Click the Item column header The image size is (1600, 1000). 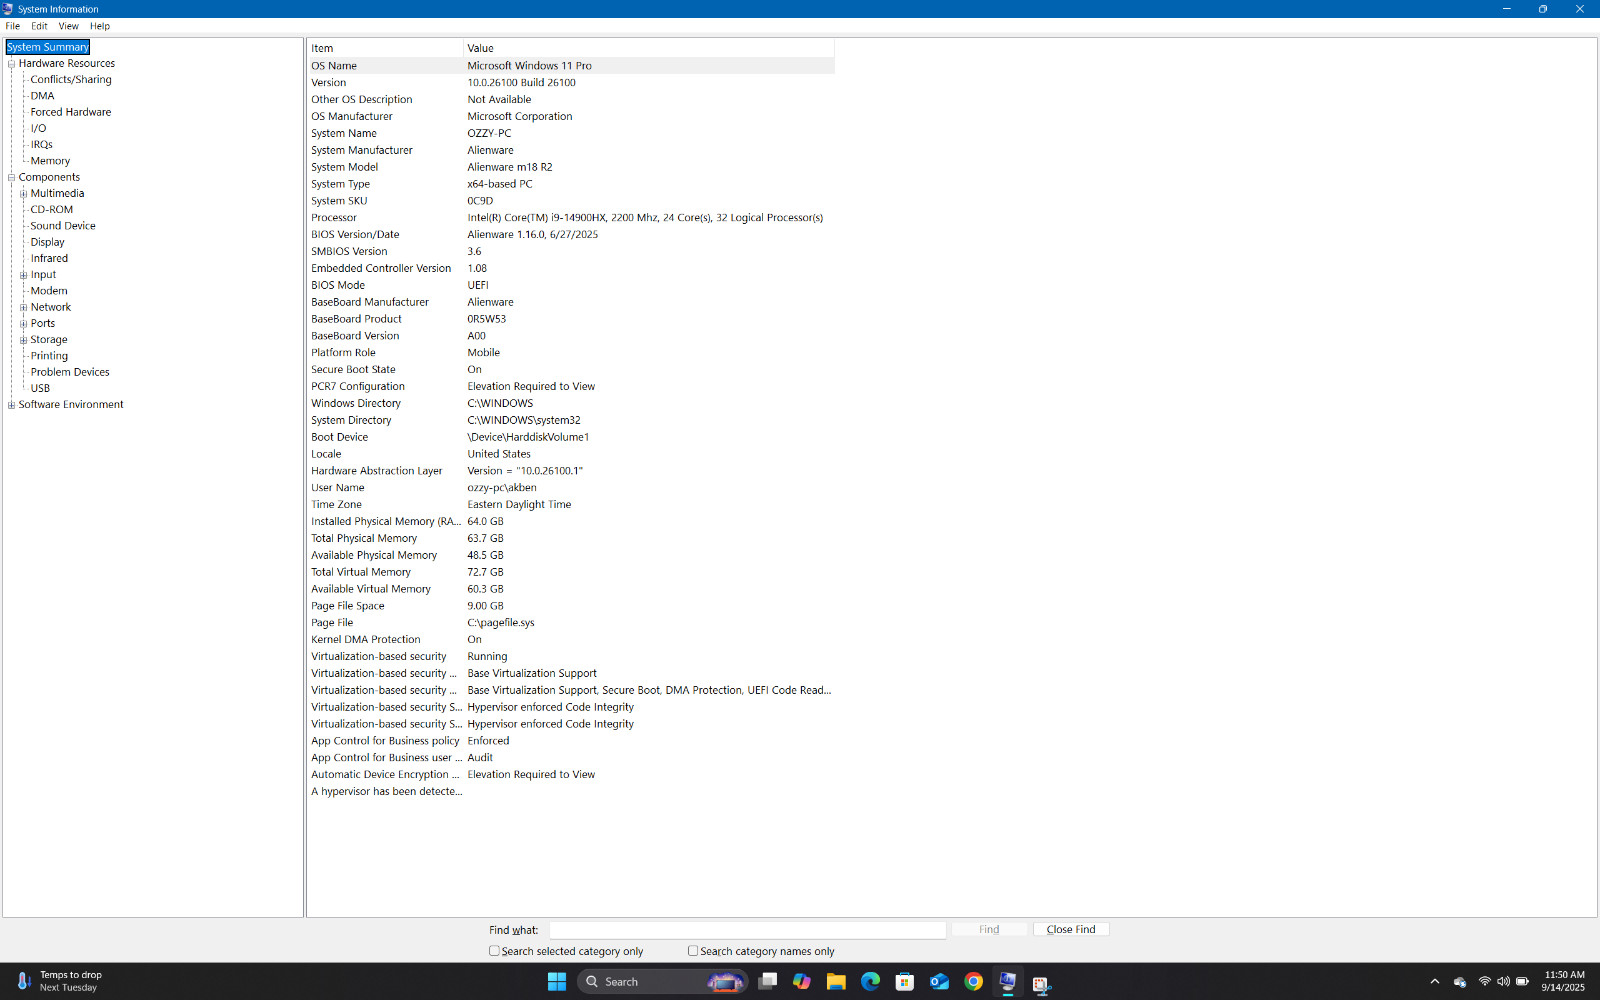[385, 48]
